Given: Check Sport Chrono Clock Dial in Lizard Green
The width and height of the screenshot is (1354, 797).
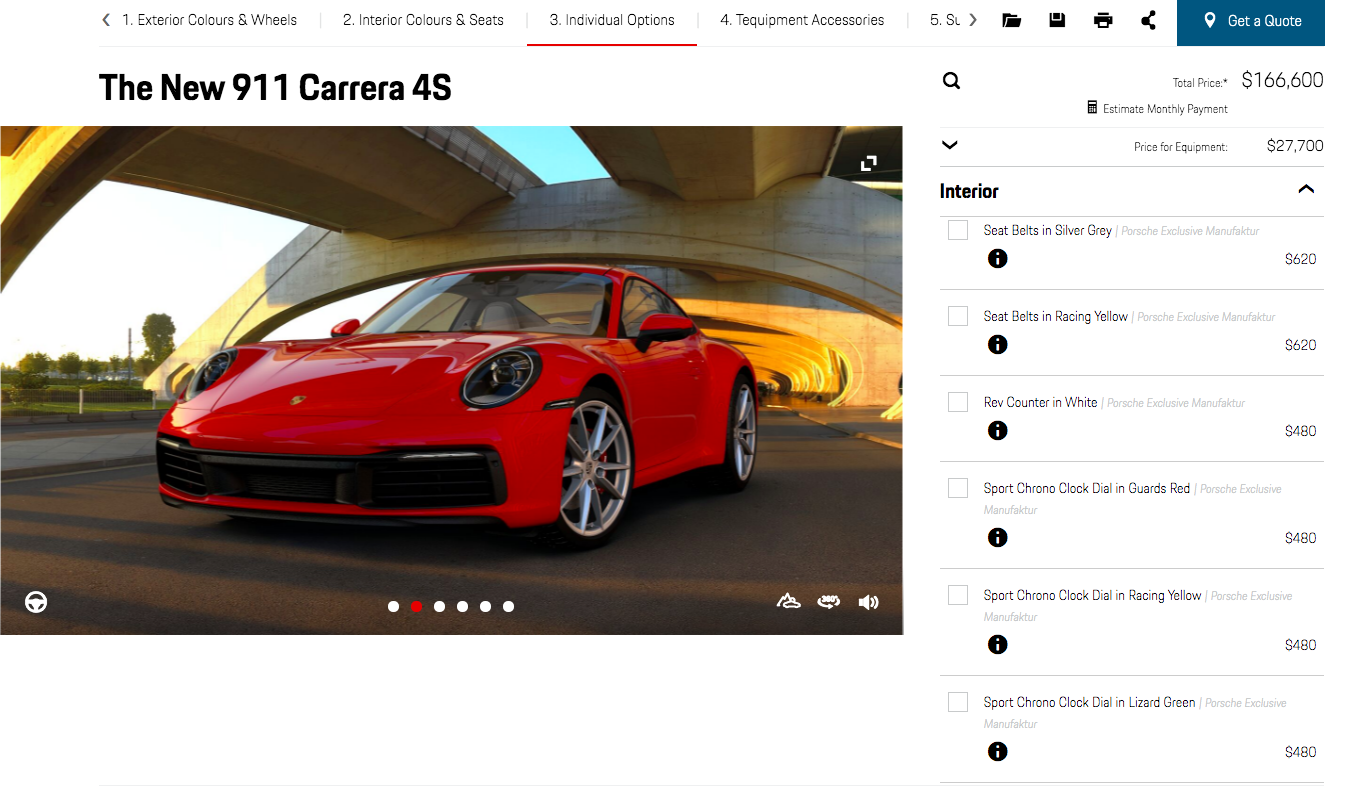Looking at the screenshot, I should [958, 702].
